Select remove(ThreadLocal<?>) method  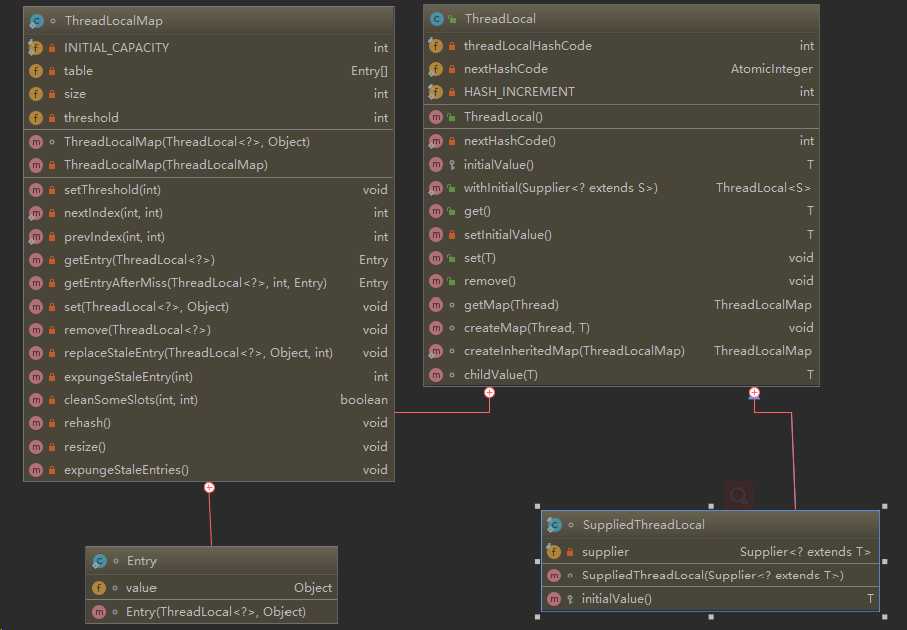(209, 330)
